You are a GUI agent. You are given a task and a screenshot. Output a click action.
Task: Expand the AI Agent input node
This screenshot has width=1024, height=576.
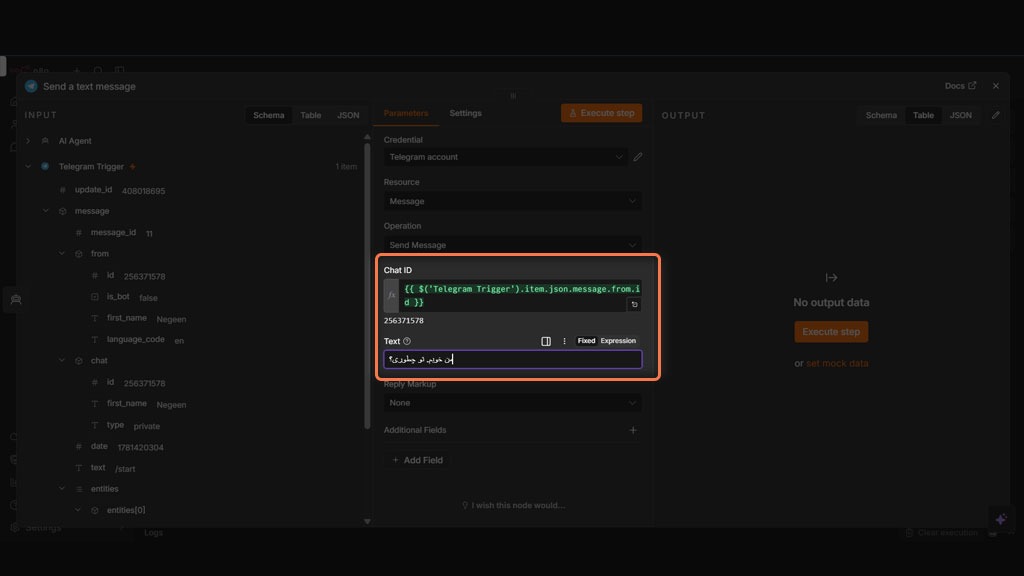pyautogui.click(x=28, y=140)
